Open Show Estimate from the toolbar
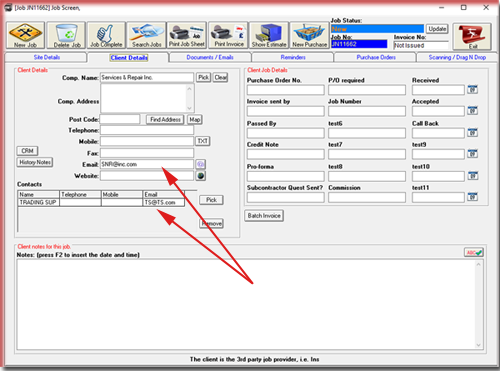 point(269,35)
